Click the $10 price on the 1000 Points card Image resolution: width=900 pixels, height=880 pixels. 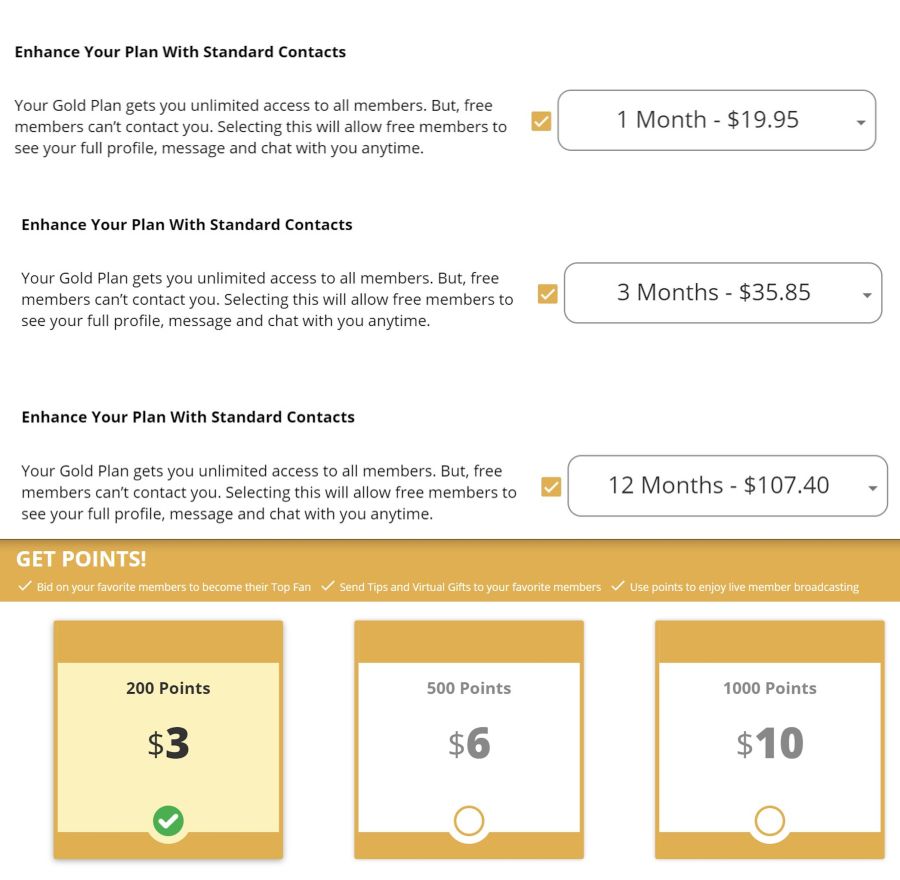point(770,743)
